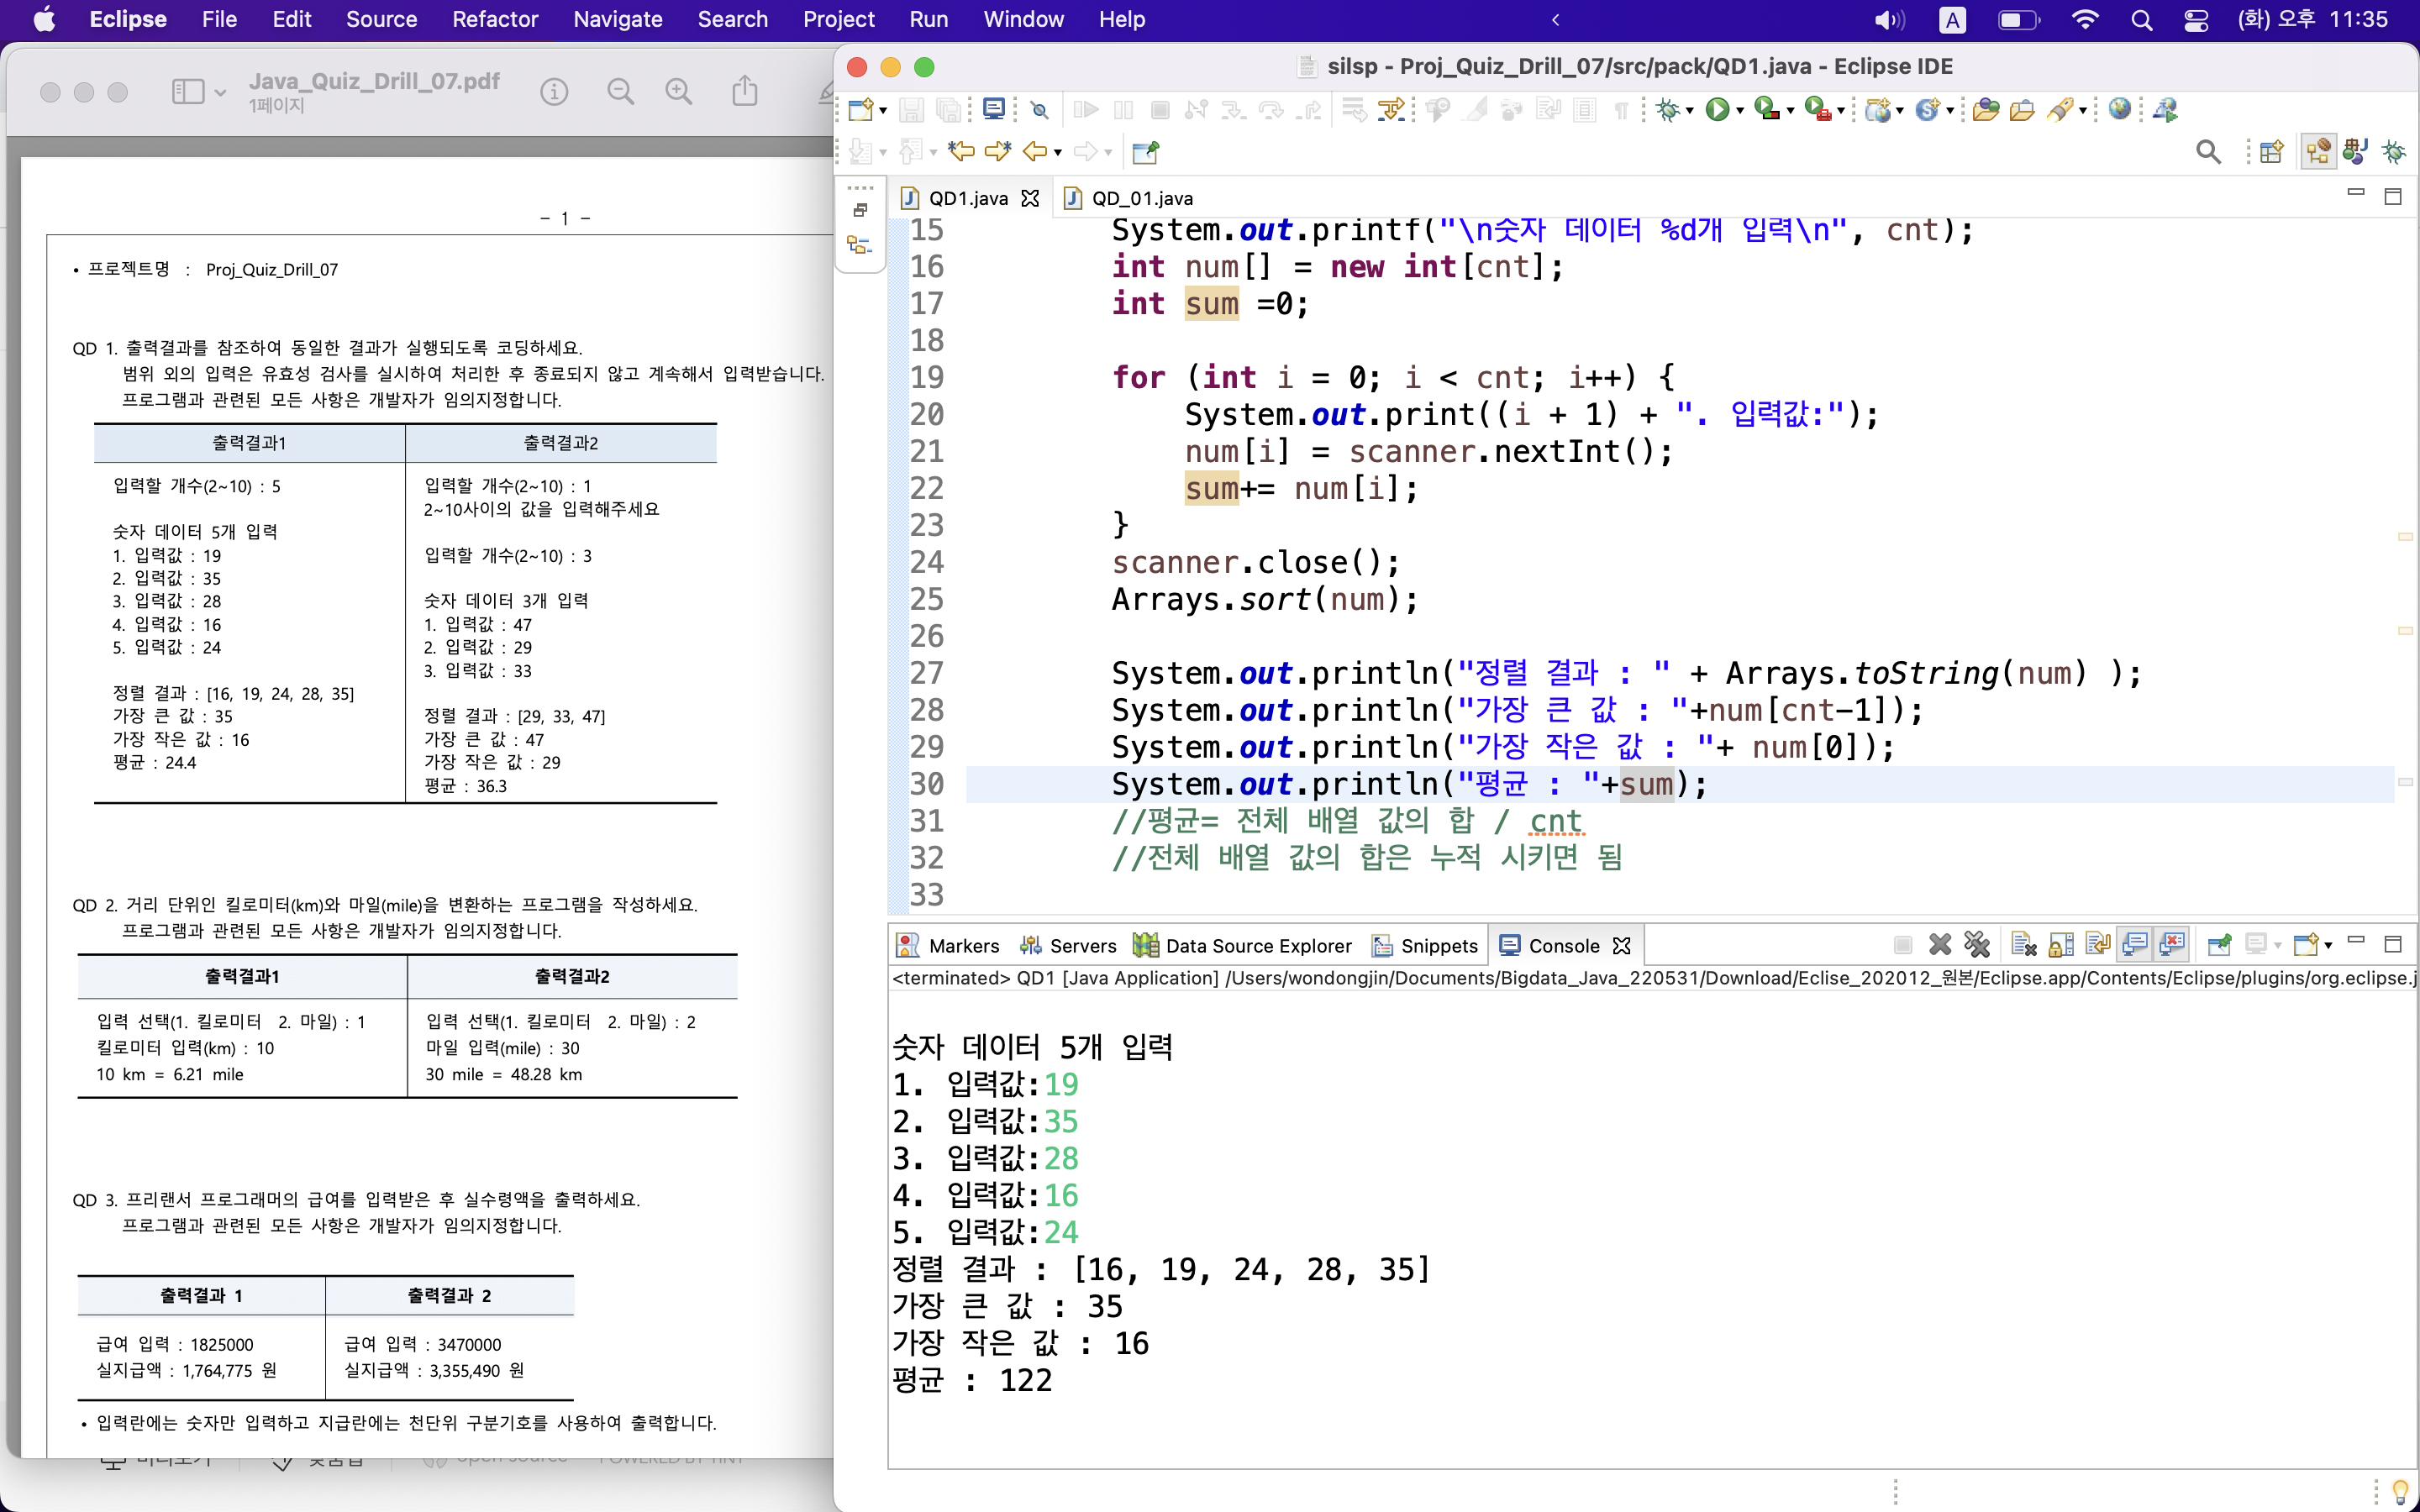Open the Markers view tab
2420x1512 pixels.
tap(963, 946)
